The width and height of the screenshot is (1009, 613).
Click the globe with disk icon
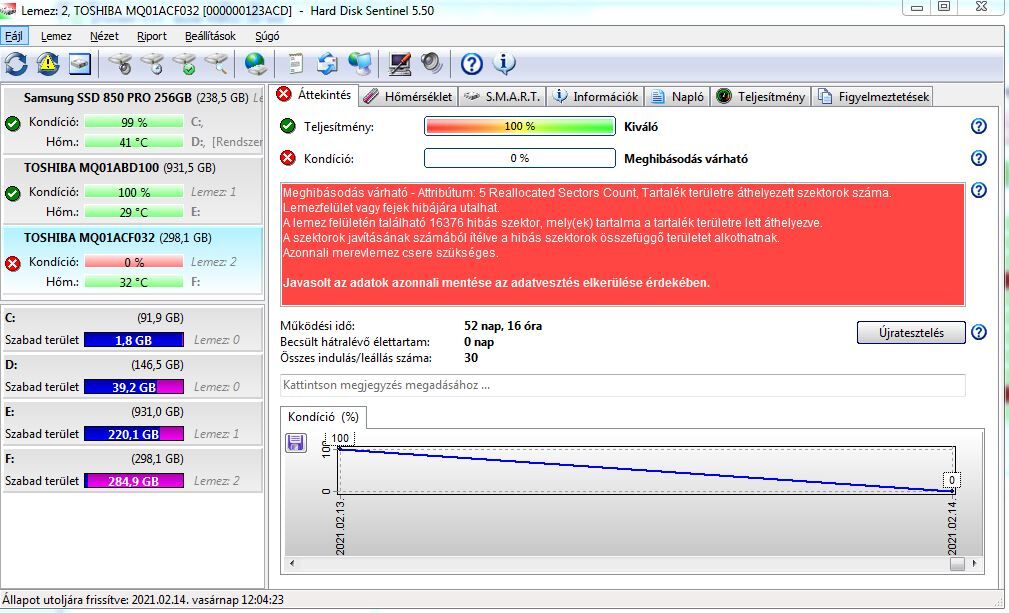point(256,64)
